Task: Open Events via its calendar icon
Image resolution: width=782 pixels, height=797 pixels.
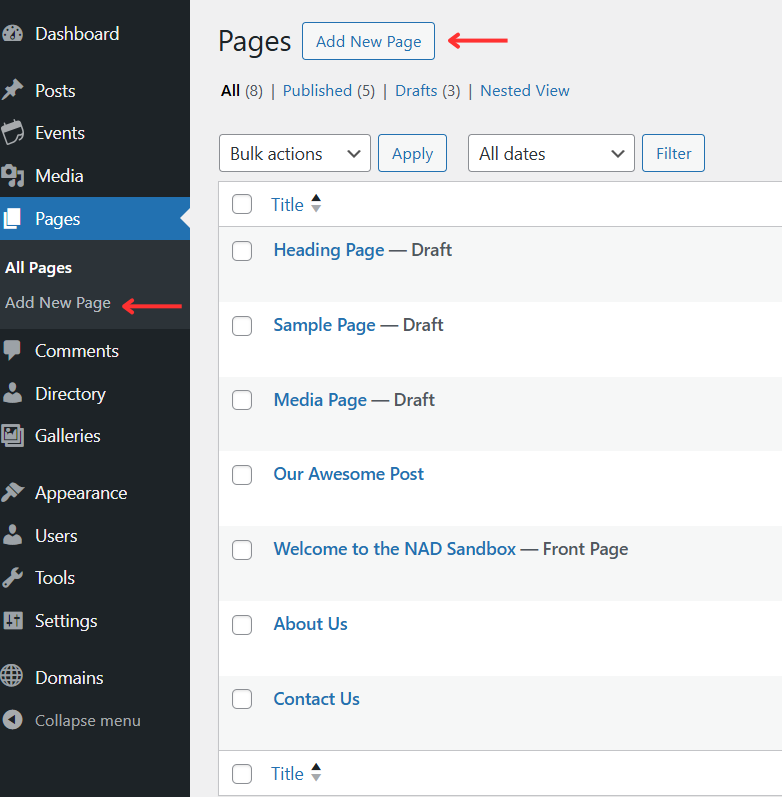Action: click(x=12, y=133)
